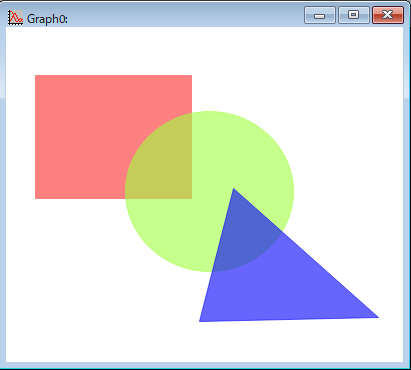Click the bottom-left corner of the red rectangle
The image size is (411, 370).
click(x=35, y=199)
